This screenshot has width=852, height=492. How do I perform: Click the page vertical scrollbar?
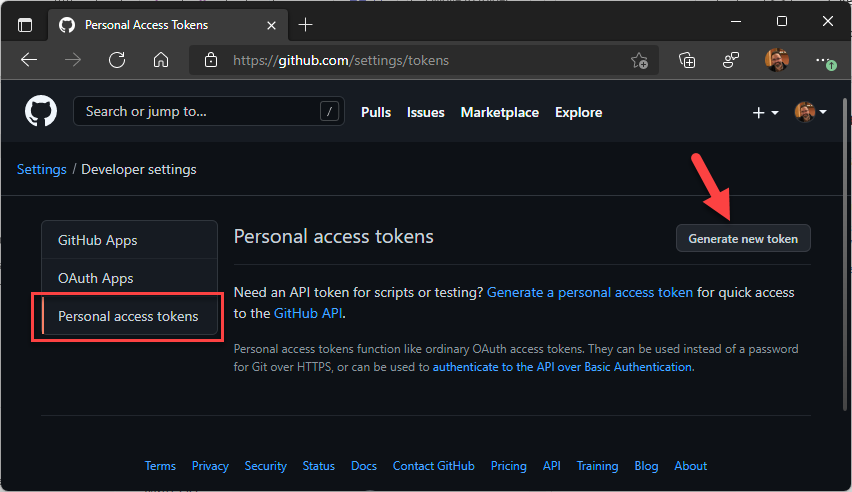(x=845, y=254)
